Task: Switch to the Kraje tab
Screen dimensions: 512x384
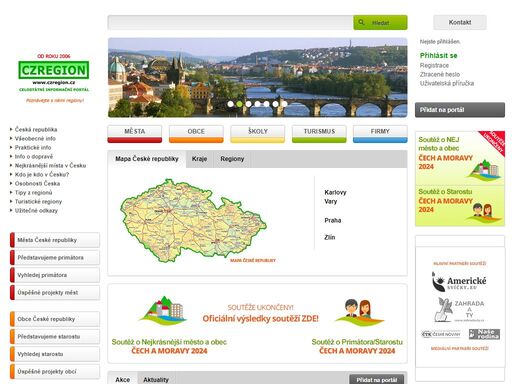Action: click(199, 159)
